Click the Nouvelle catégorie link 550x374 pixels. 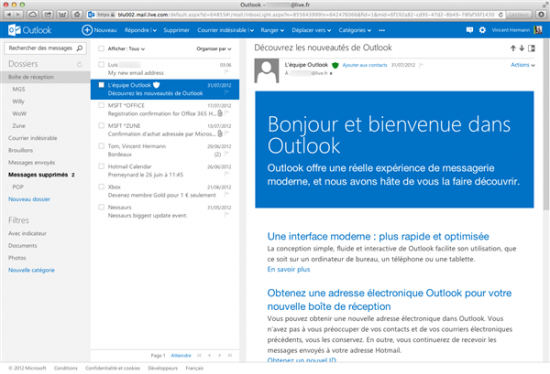coord(32,270)
